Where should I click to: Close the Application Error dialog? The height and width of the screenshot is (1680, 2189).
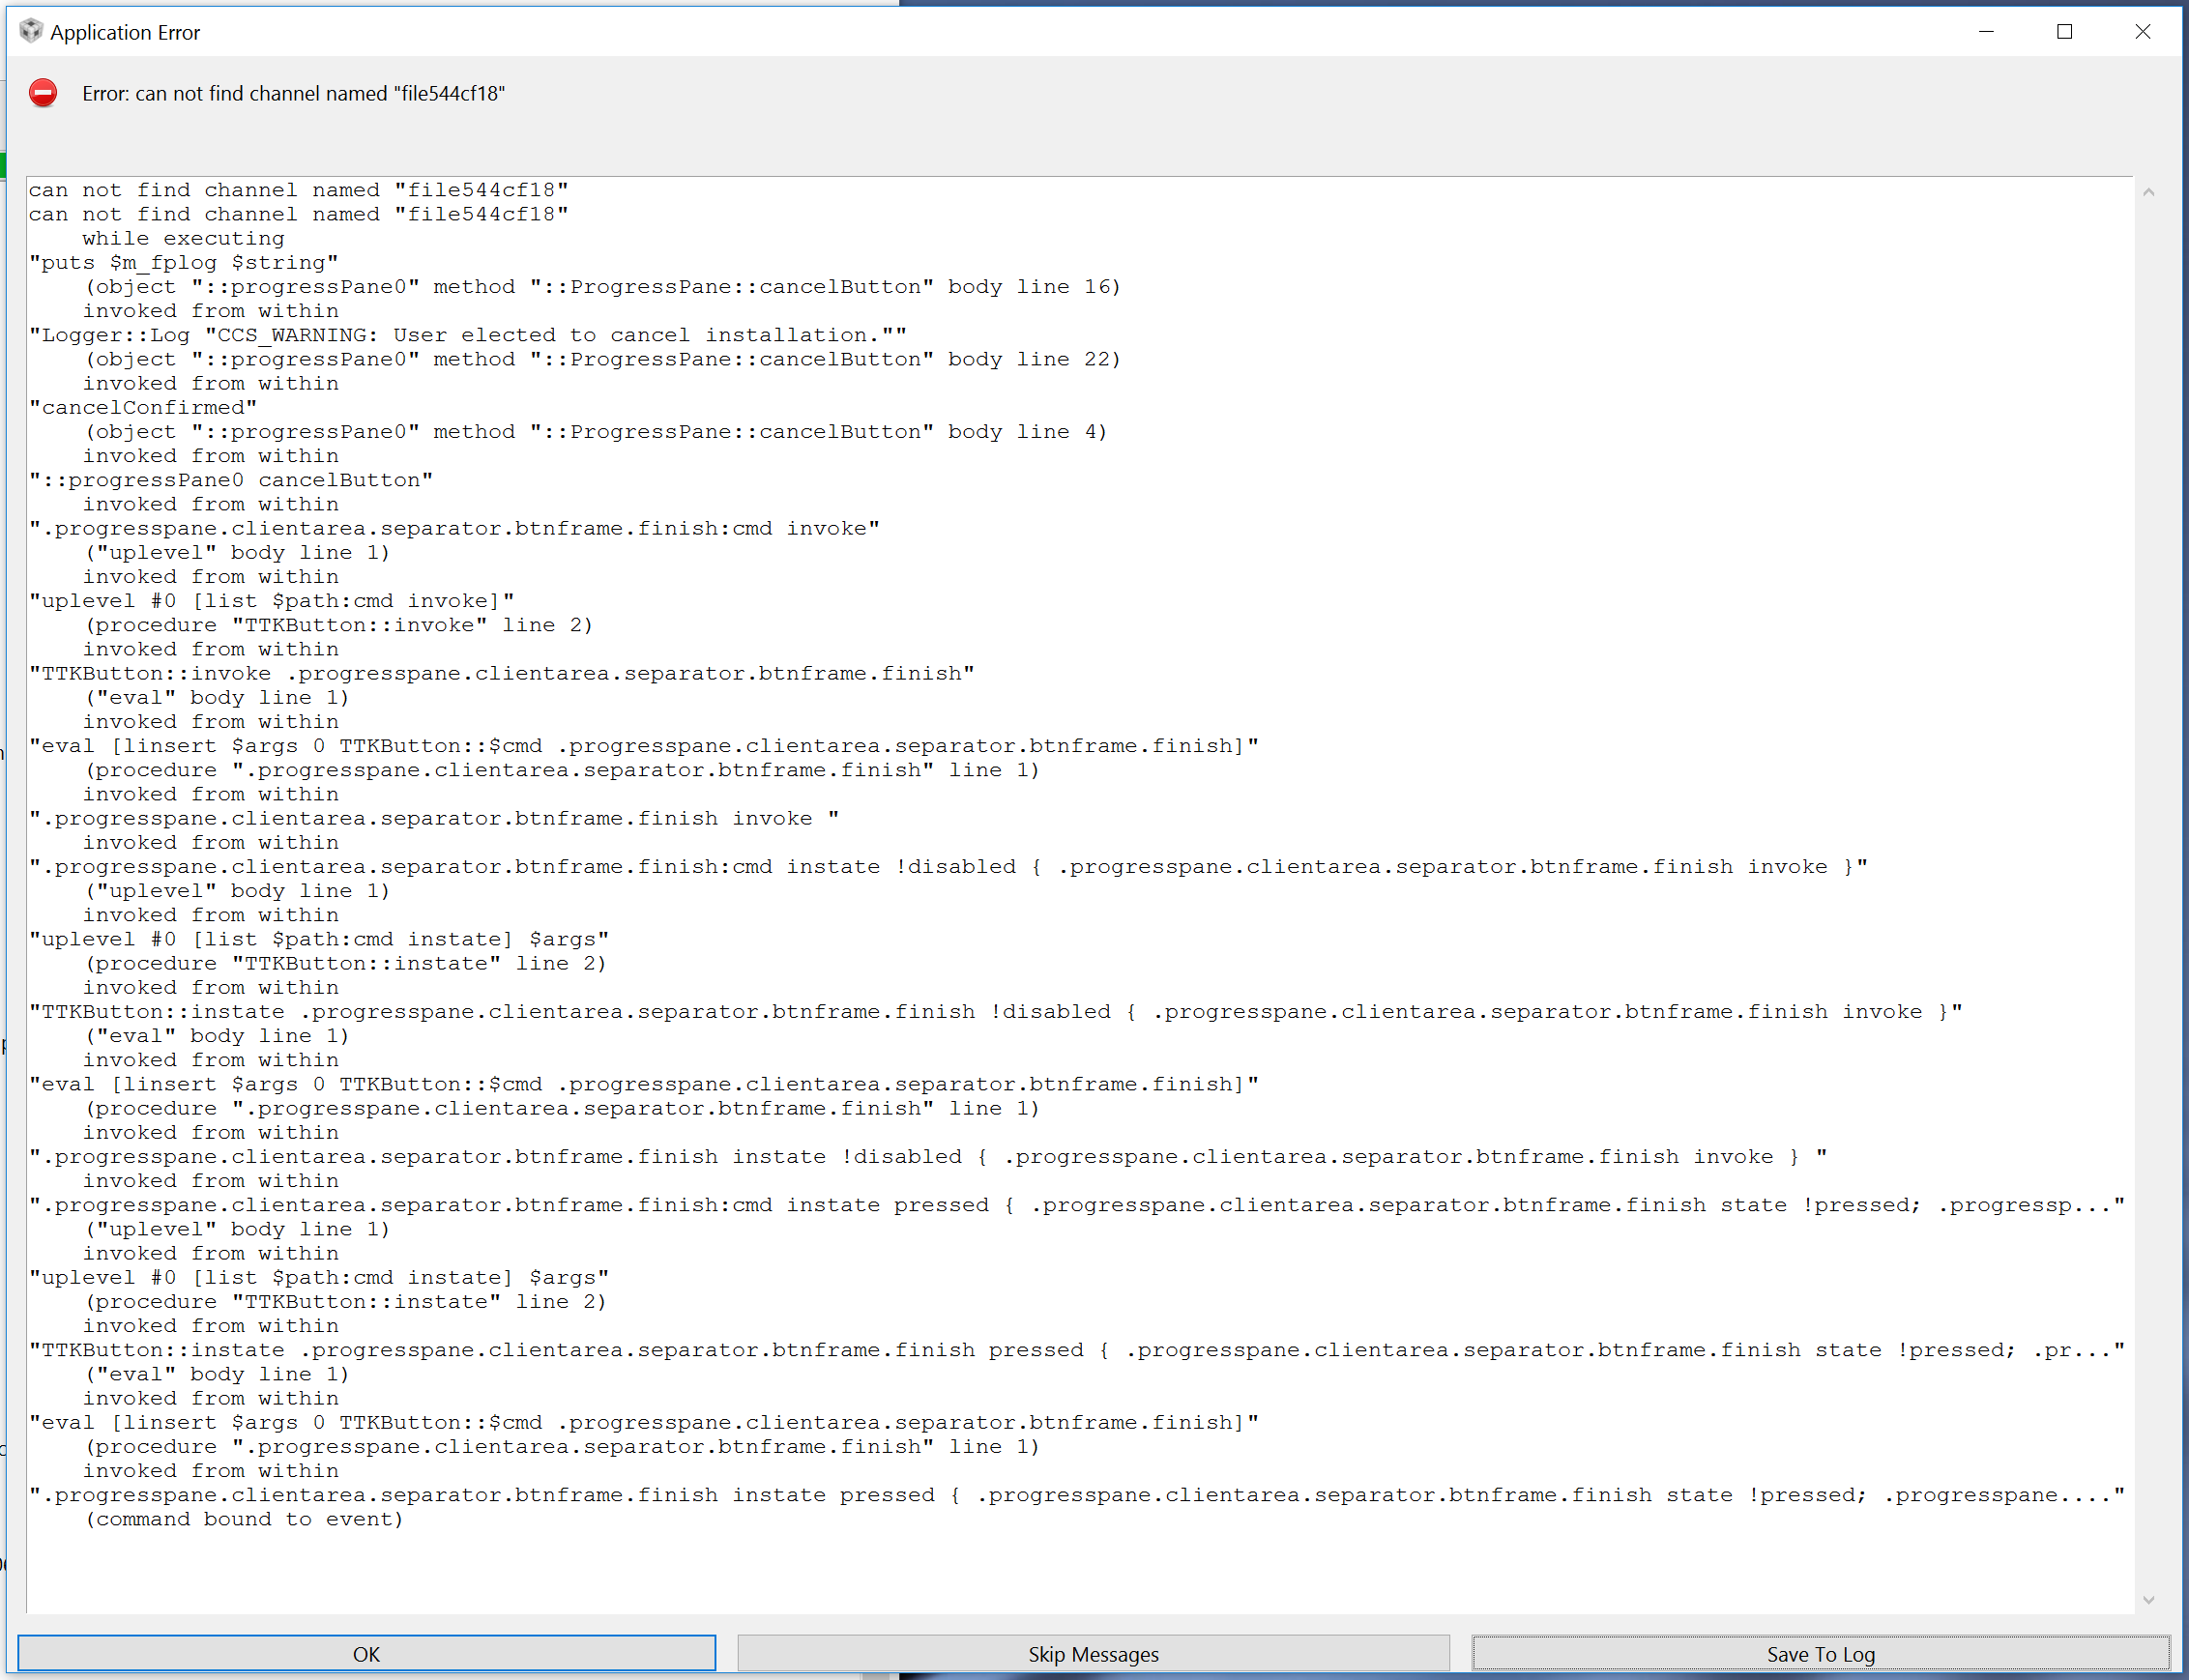click(2142, 32)
